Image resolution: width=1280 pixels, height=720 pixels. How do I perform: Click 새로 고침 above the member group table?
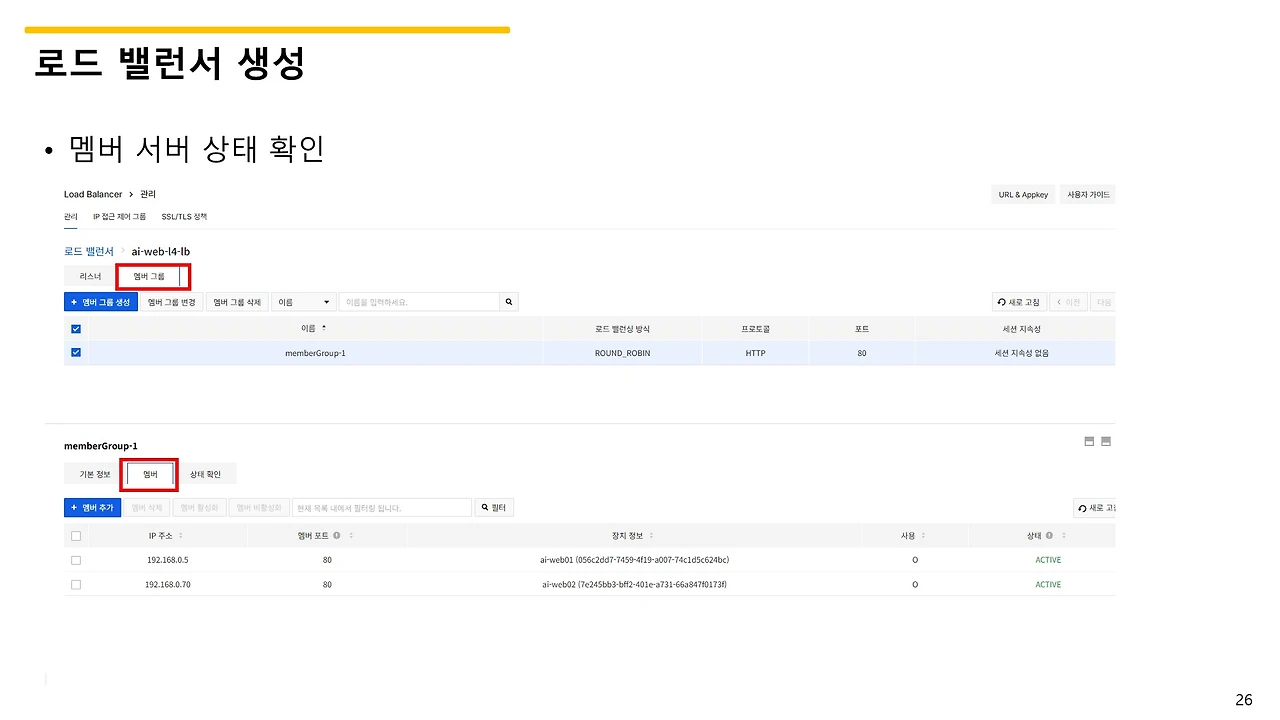coord(1018,302)
